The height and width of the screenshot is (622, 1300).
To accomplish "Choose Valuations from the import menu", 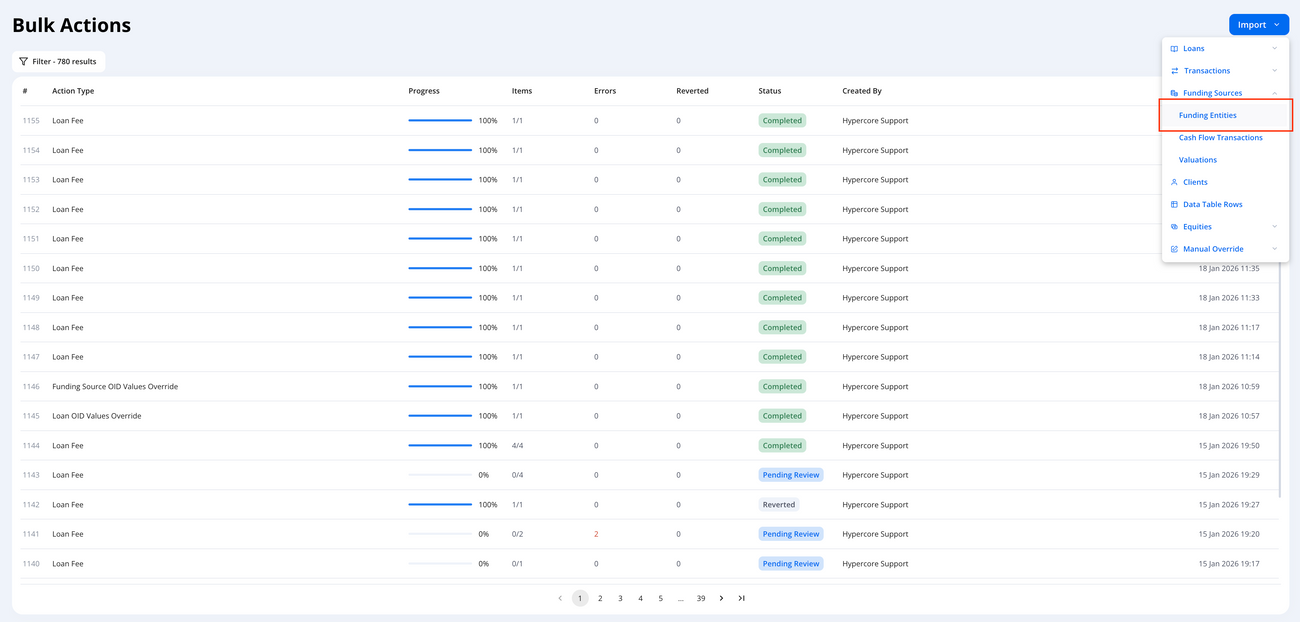I will pos(1197,160).
